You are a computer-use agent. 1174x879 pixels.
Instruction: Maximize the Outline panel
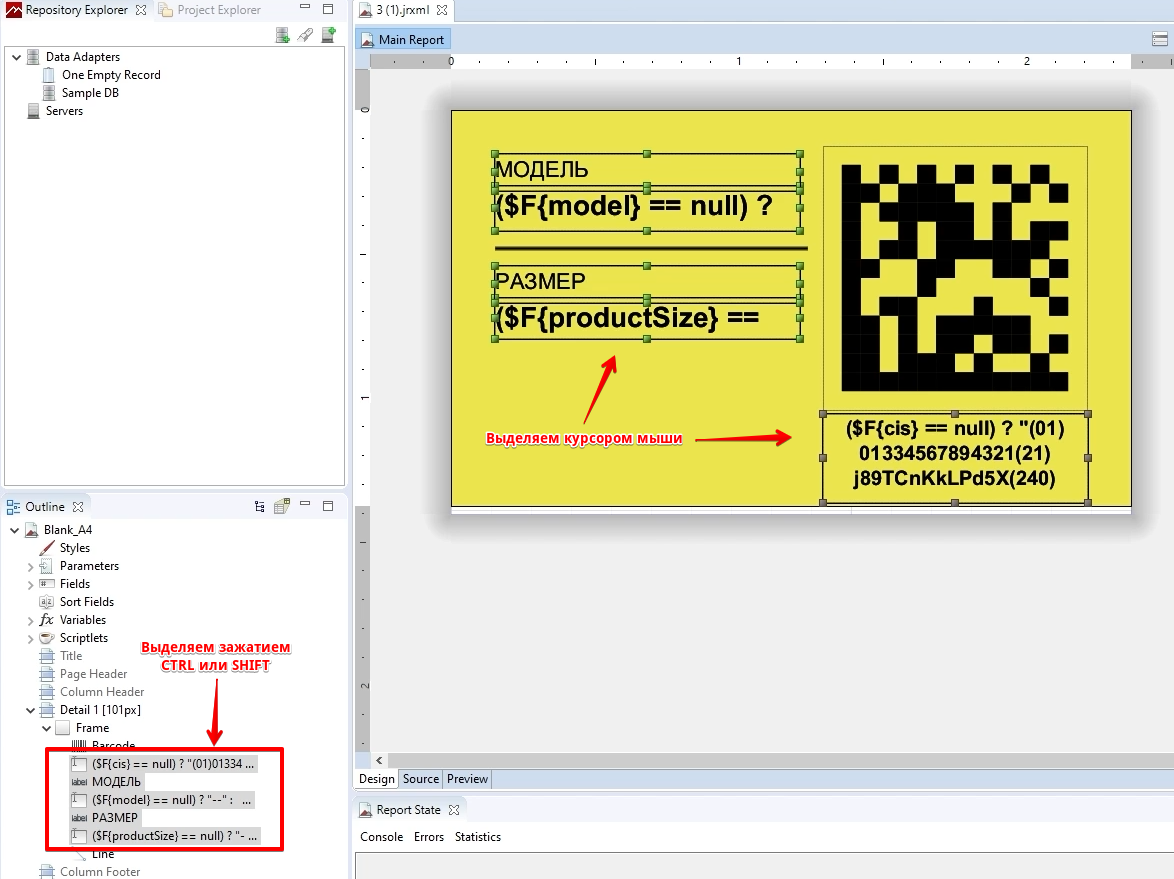[x=328, y=506]
